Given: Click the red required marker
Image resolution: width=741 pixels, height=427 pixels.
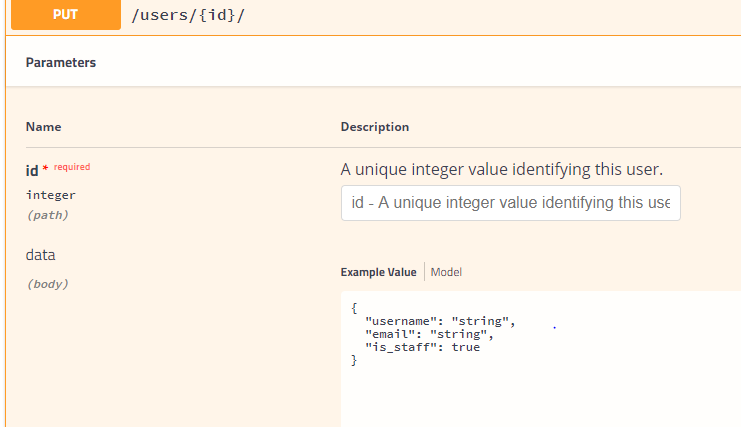Looking at the screenshot, I should coord(71,167).
